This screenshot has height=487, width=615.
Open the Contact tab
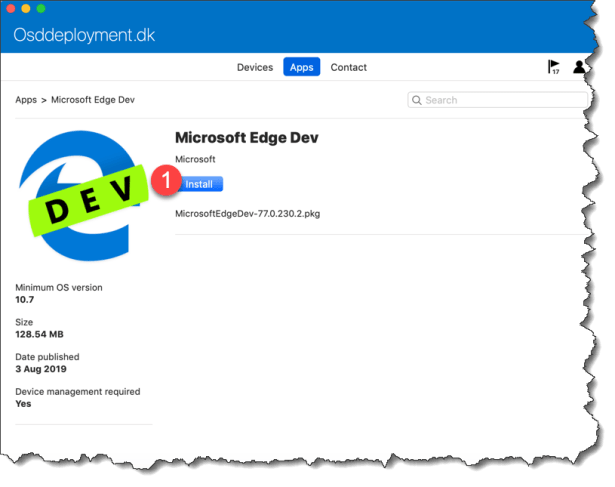(348, 67)
